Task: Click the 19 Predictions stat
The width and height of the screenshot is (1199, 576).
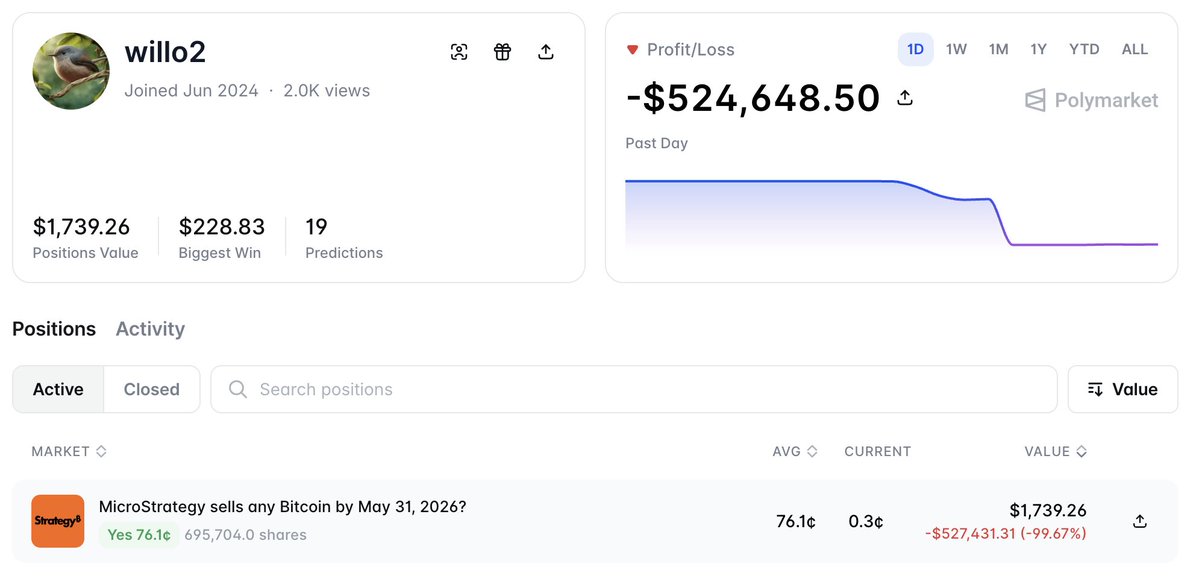Action: [344, 238]
